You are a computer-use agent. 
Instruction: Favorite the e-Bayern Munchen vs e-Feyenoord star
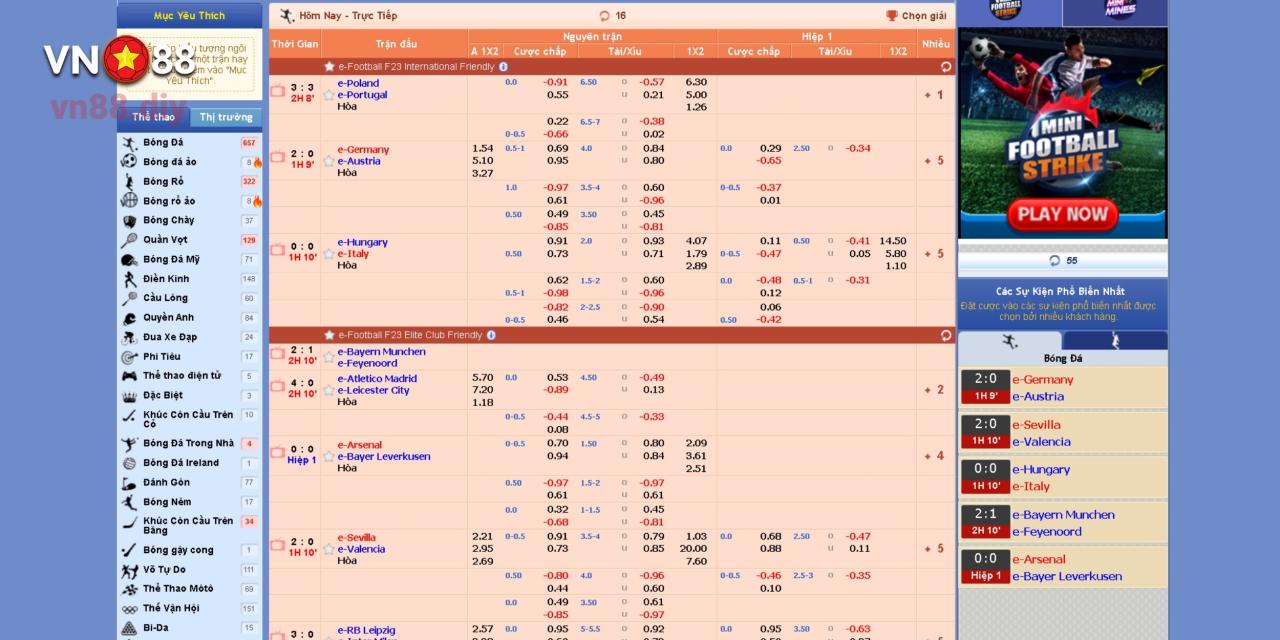[328, 357]
